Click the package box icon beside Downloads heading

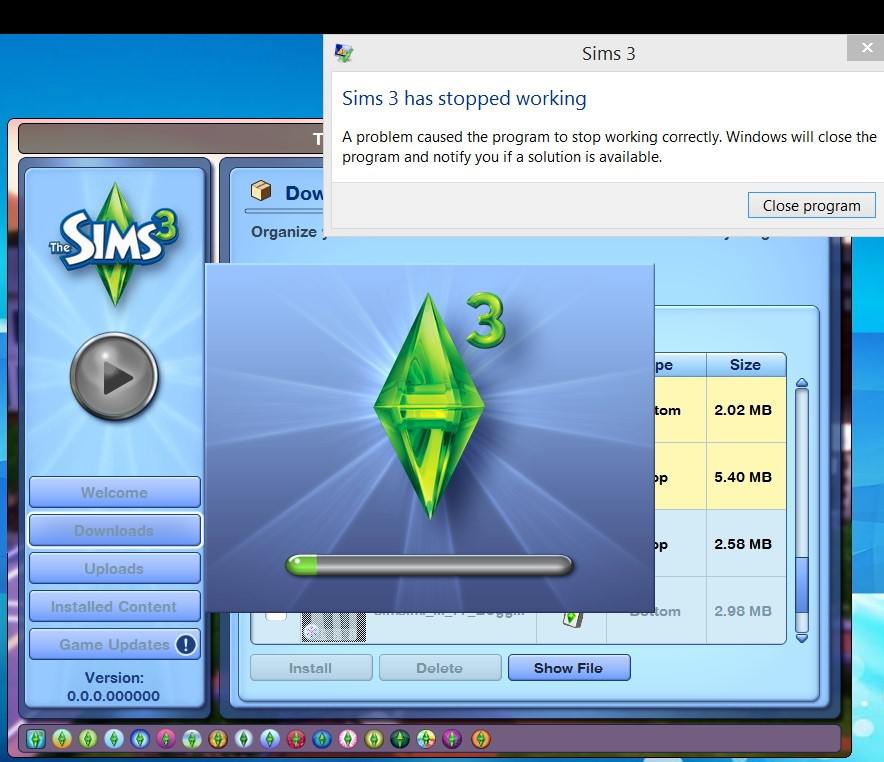261,191
